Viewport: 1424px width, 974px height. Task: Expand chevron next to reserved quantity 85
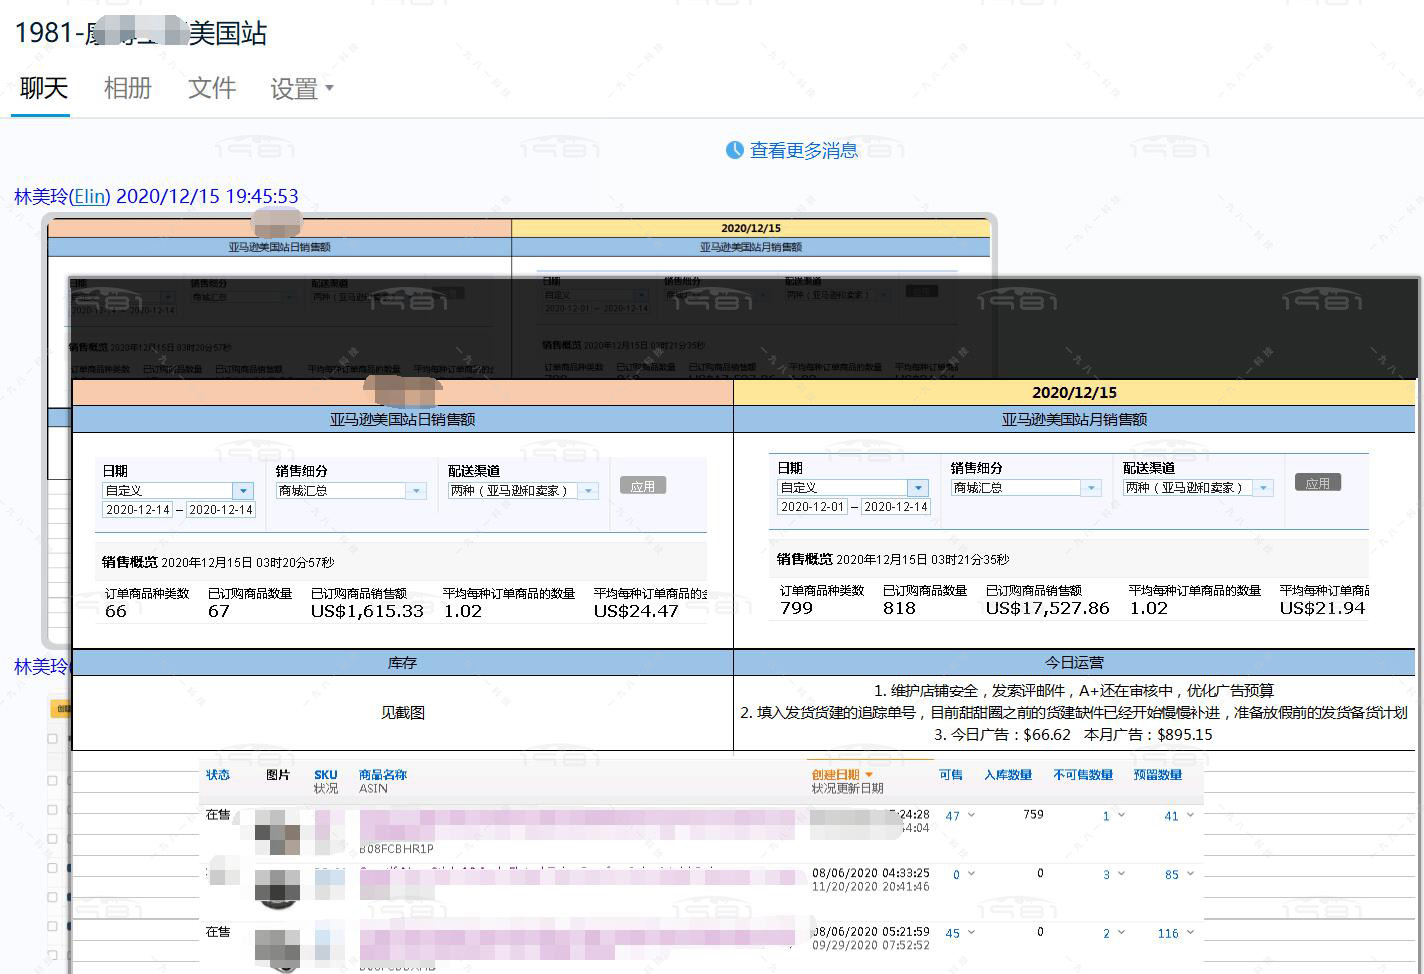pos(1190,874)
